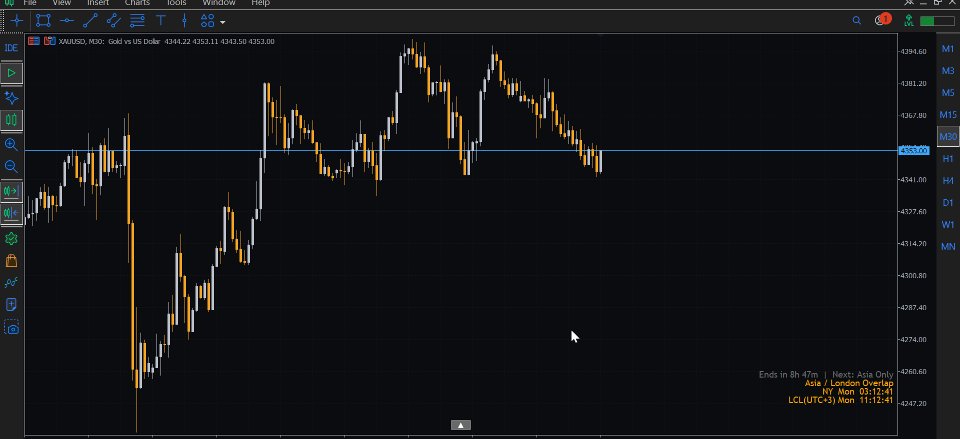Toggle Algo Trading play button
The width and height of the screenshot is (960, 439).
(11, 73)
